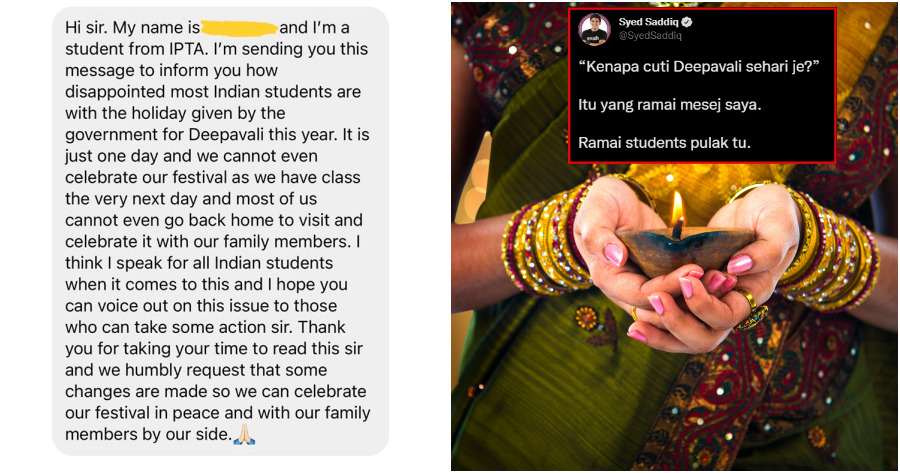Click the word "IPTA" in the message
Viewport: 900px width, 473px height.
pyautogui.click(x=185, y=49)
